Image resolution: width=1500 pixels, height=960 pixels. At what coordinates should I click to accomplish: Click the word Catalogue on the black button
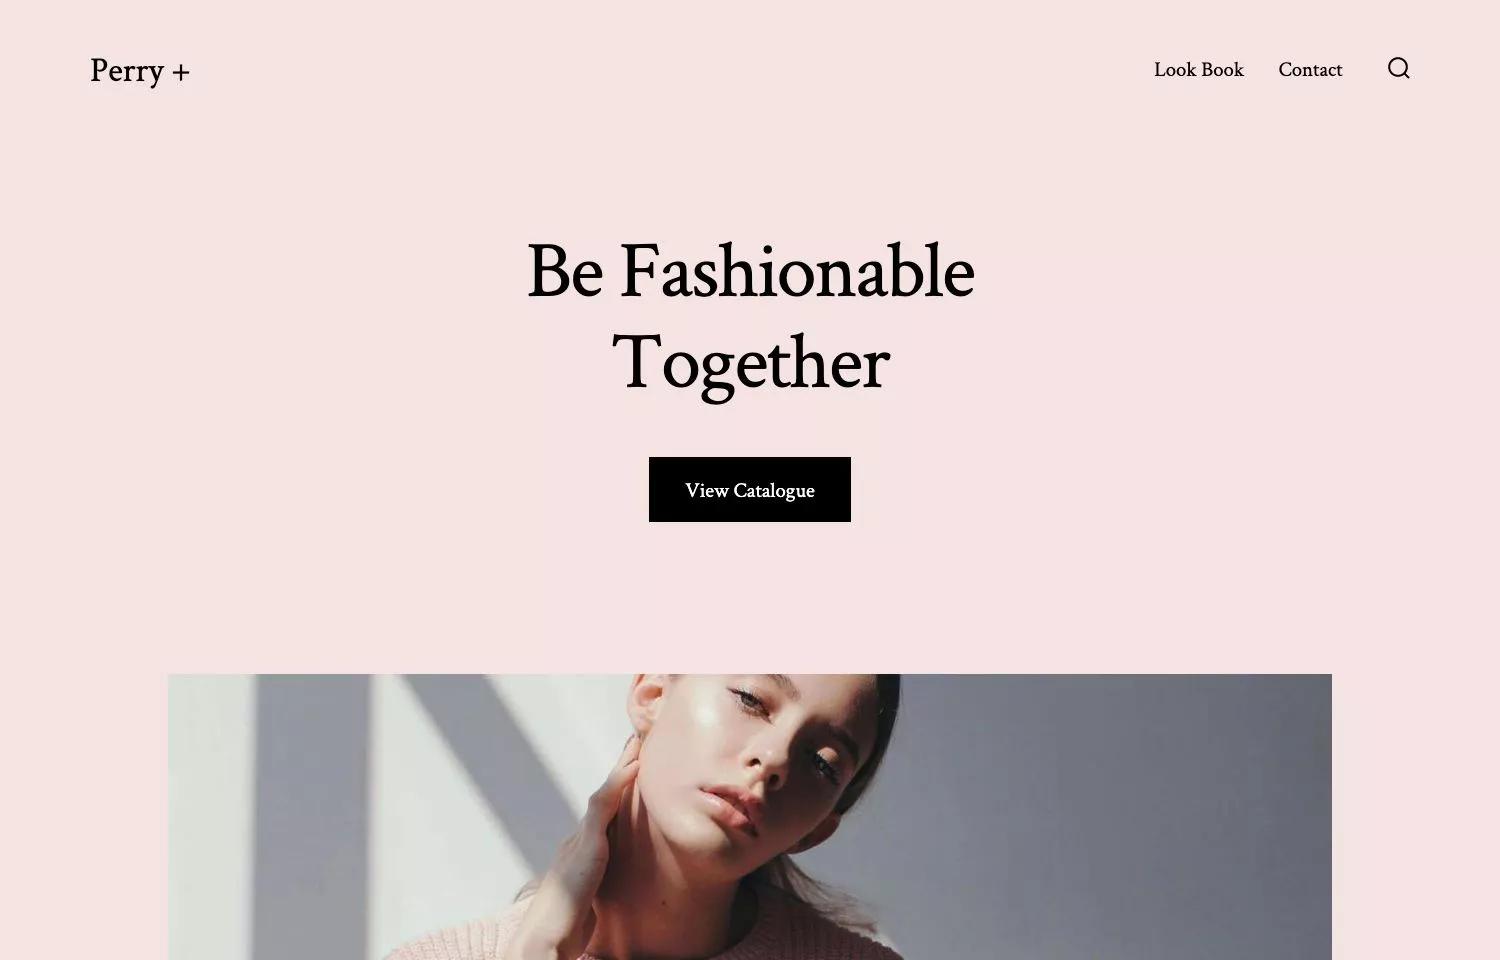click(774, 491)
